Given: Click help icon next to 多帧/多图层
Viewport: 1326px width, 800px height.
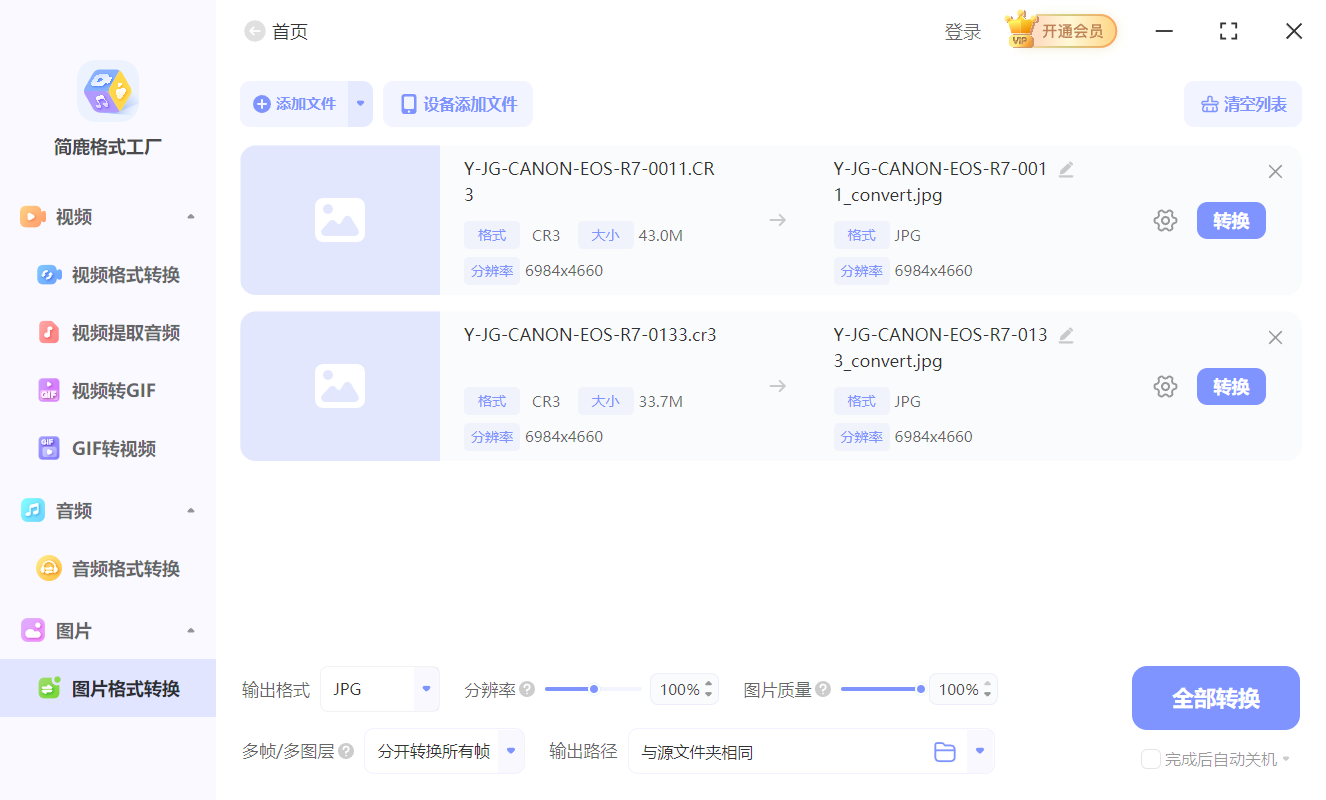Looking at the screenshot, I should pyautogui.click(x=346, y=751).
